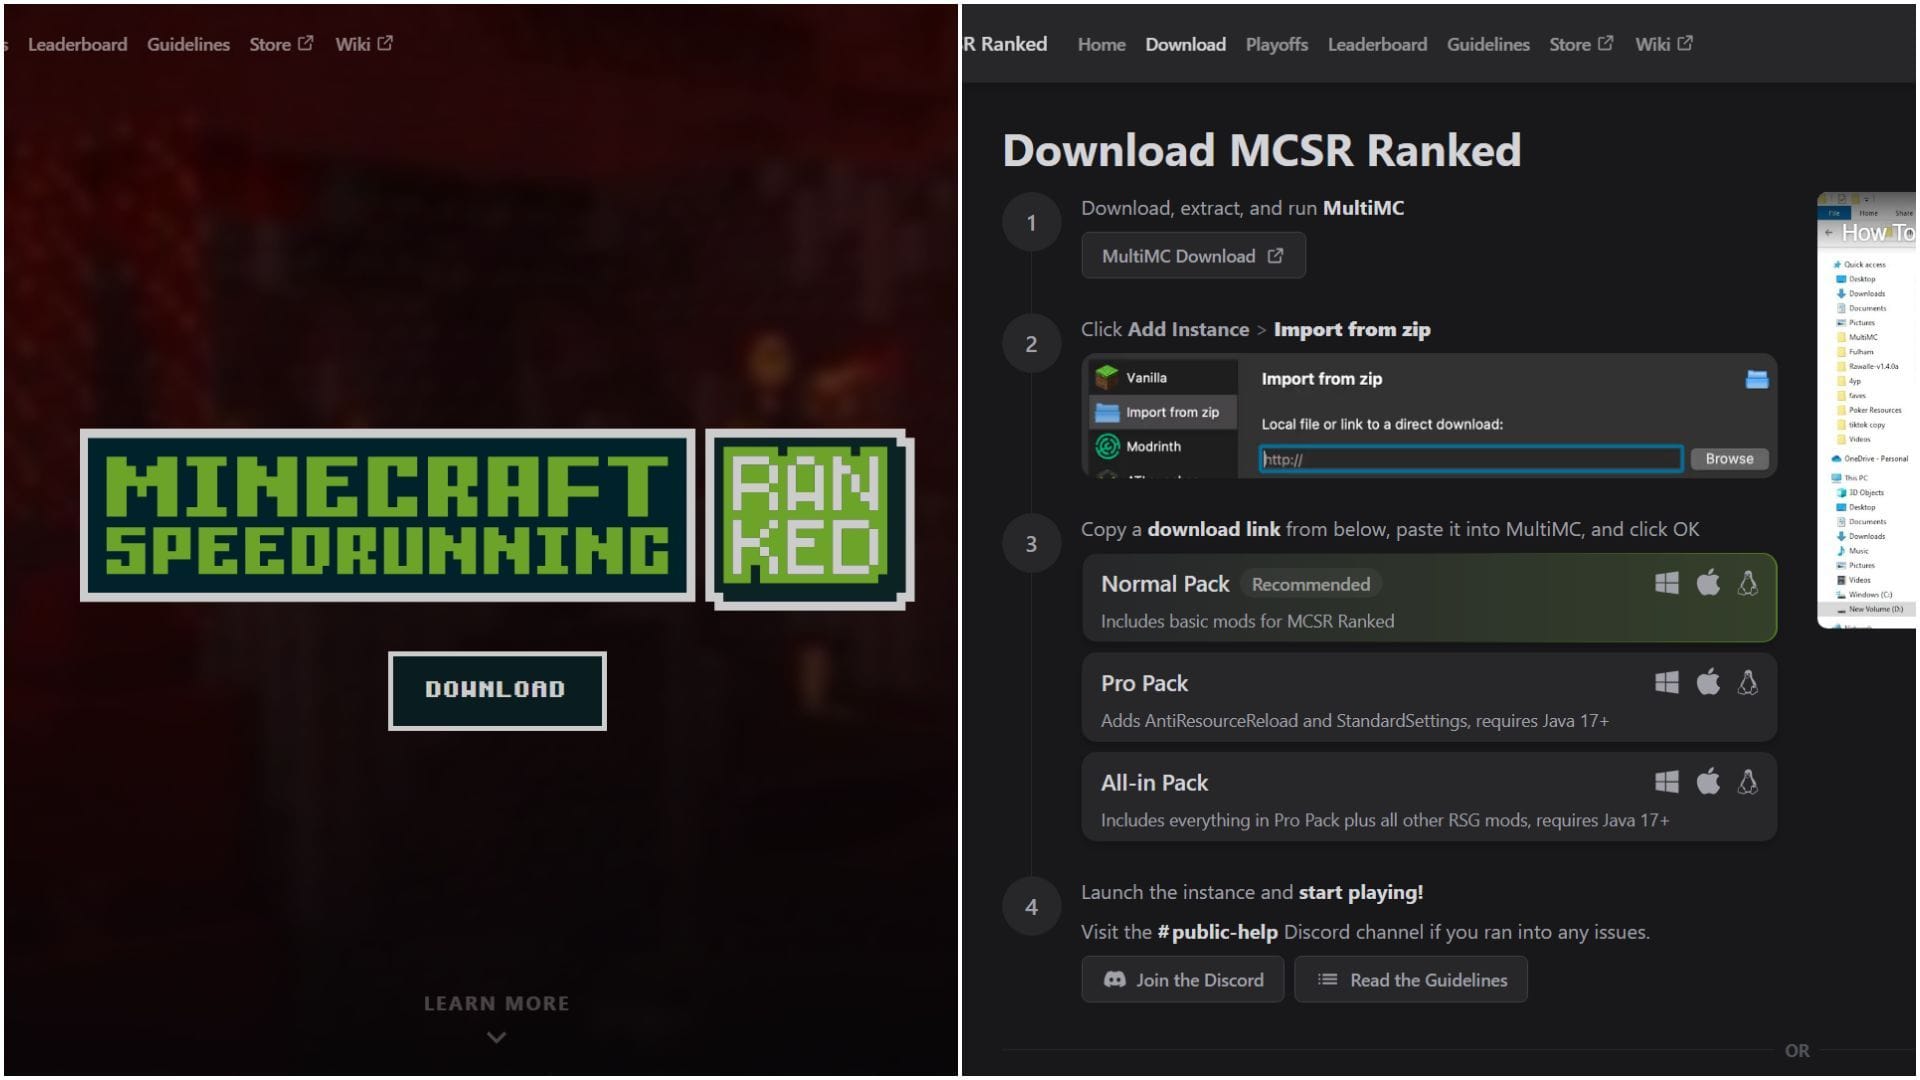The height and width of the screenshot is (1080, 1920).
Task: Select the Download tab in the right navigation
Action: pyautogui.click(x=1185, y=44)
